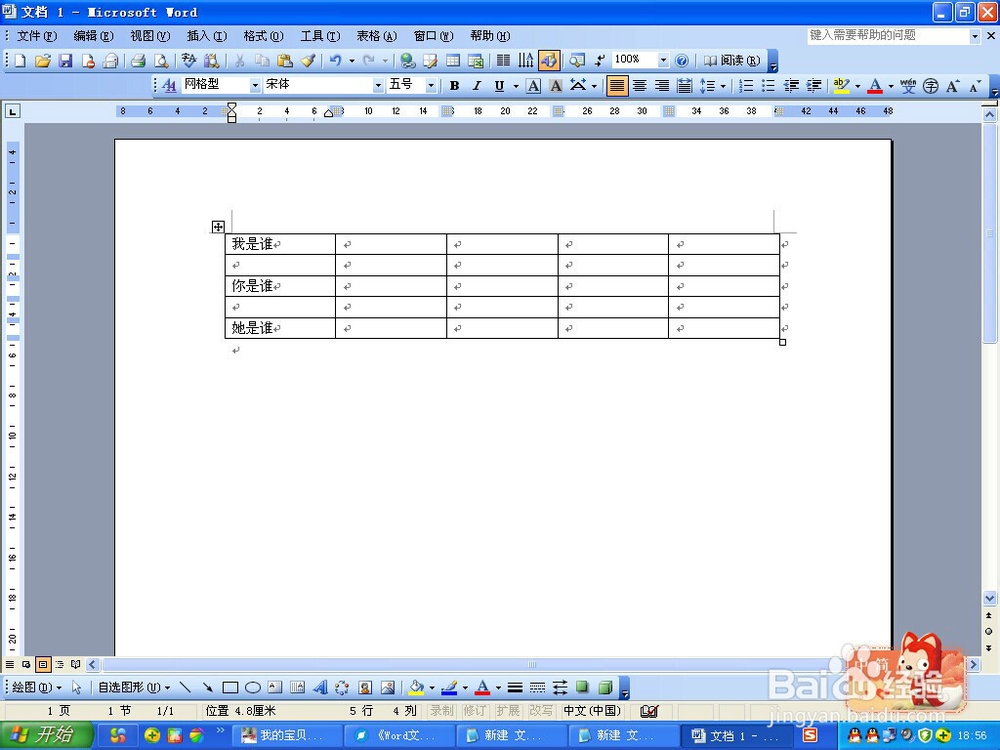The height and width of the screenshot is (750, 1000).
Task: Print the document with printer icon
Action: pyautogui.click(x=138, y=61)
